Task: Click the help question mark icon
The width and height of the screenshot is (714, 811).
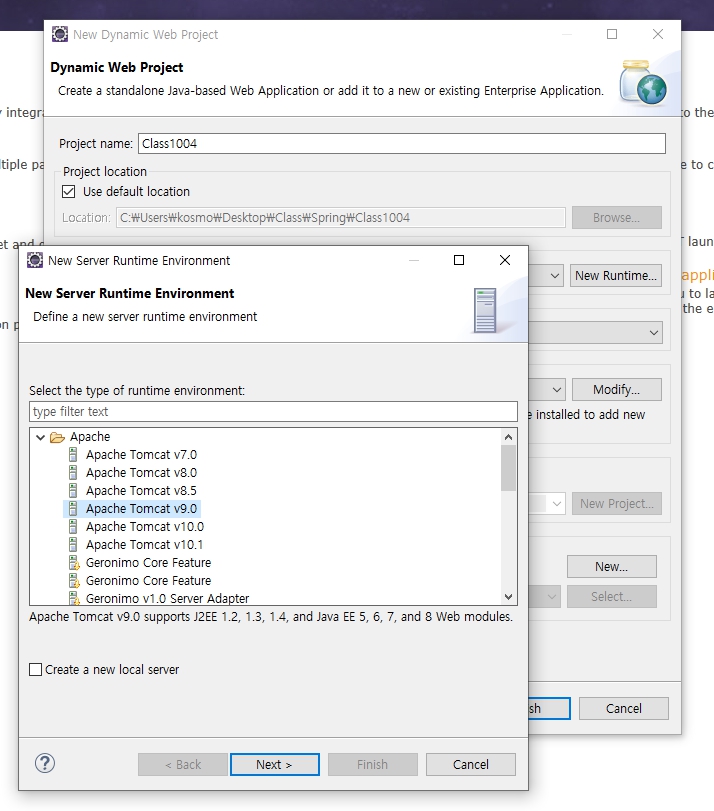Action: tap(45, 763)
